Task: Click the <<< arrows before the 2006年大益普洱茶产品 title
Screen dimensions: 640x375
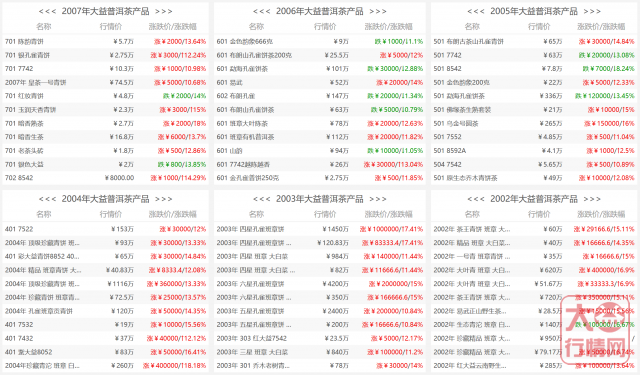Action: [262, 11]
